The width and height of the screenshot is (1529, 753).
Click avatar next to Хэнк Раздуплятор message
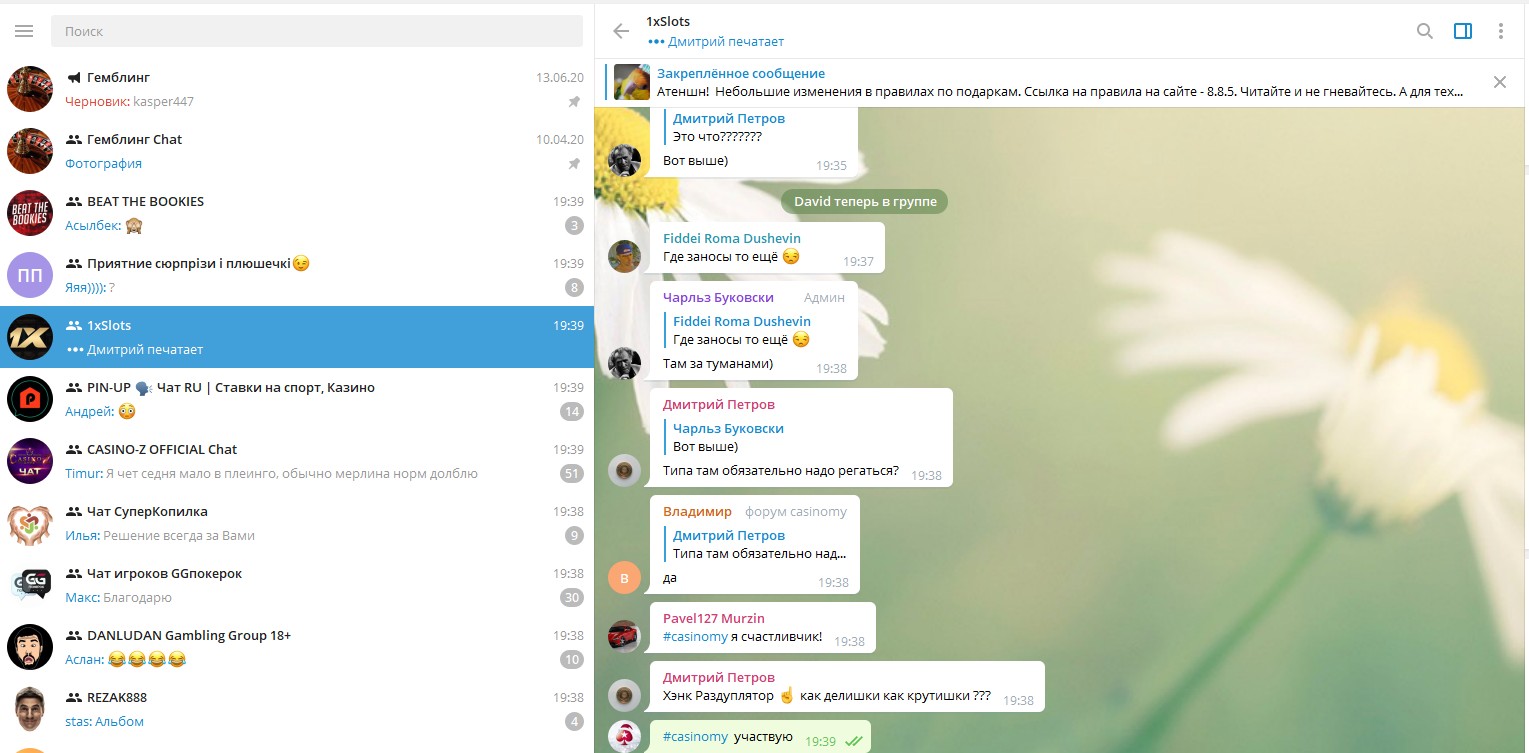click(x=624, y=695)
